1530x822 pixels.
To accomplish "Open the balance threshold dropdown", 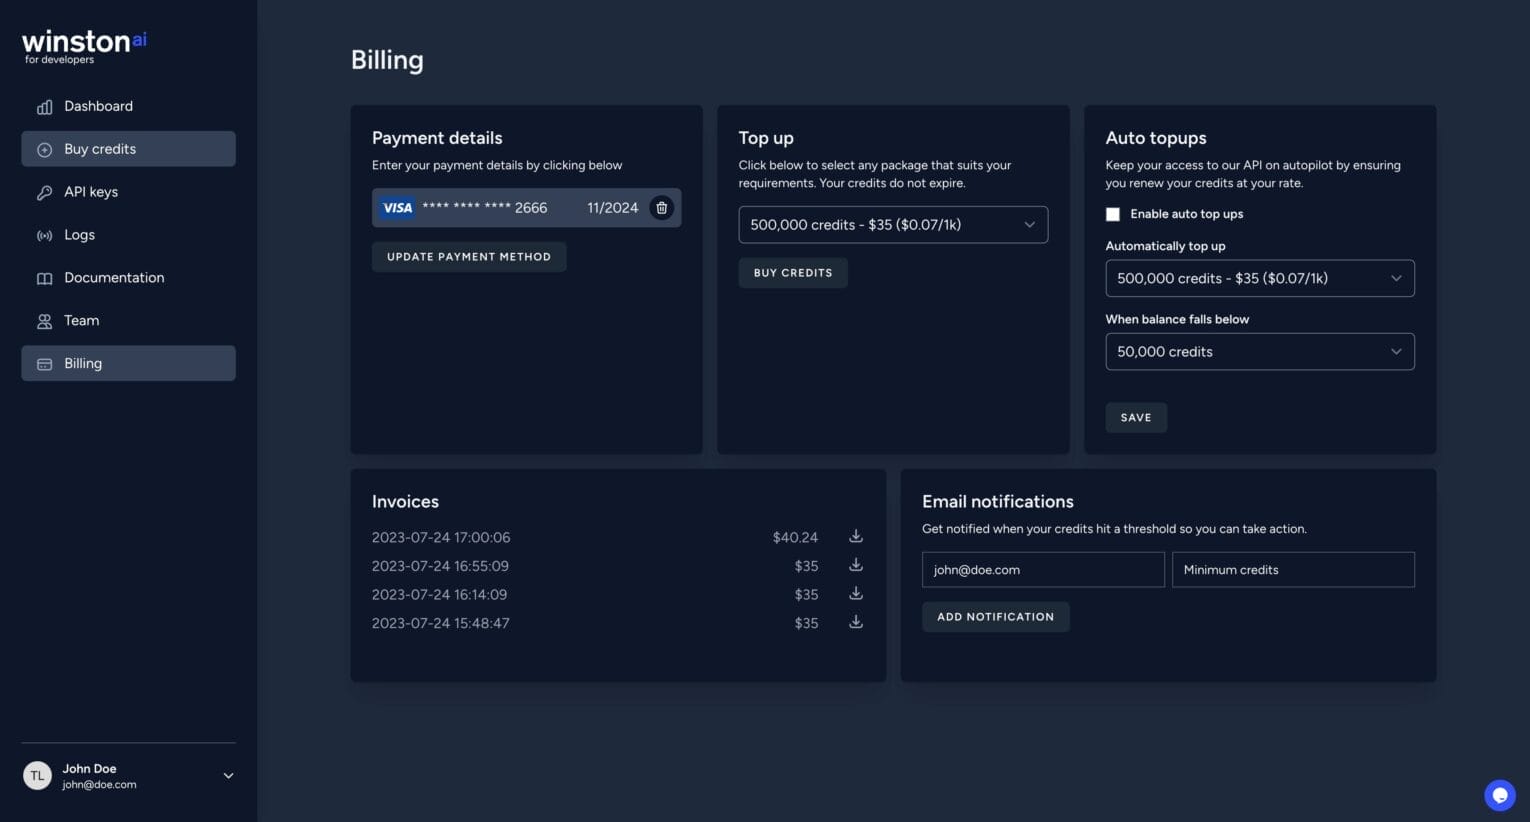I will click(1259, 351).
